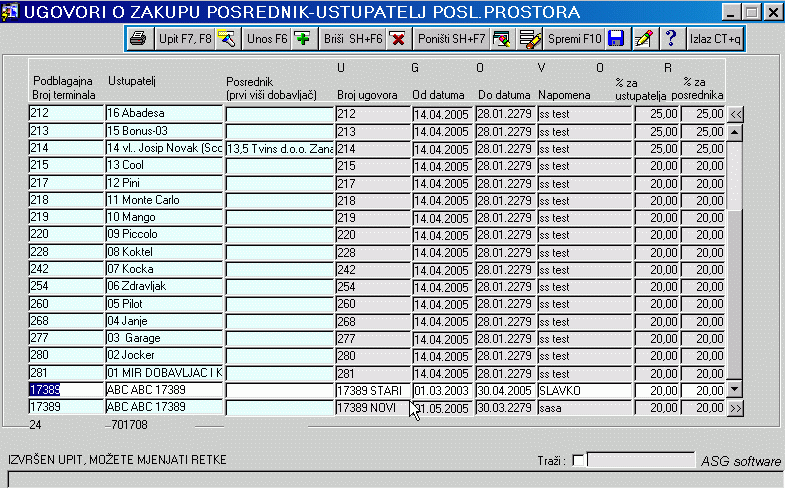Click the blue floppy disk save icon

(x=616, y=39)
